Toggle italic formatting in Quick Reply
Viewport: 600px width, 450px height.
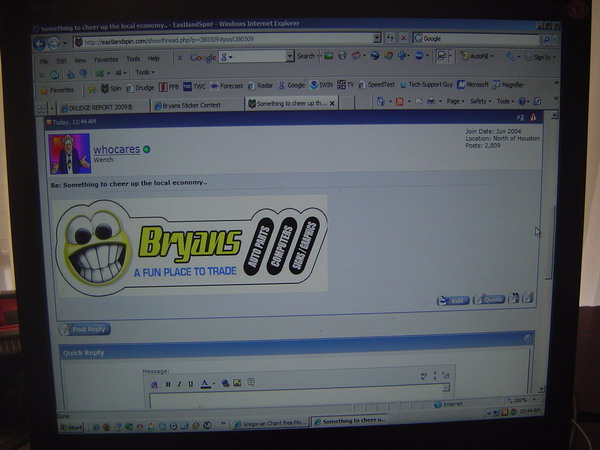179,384
